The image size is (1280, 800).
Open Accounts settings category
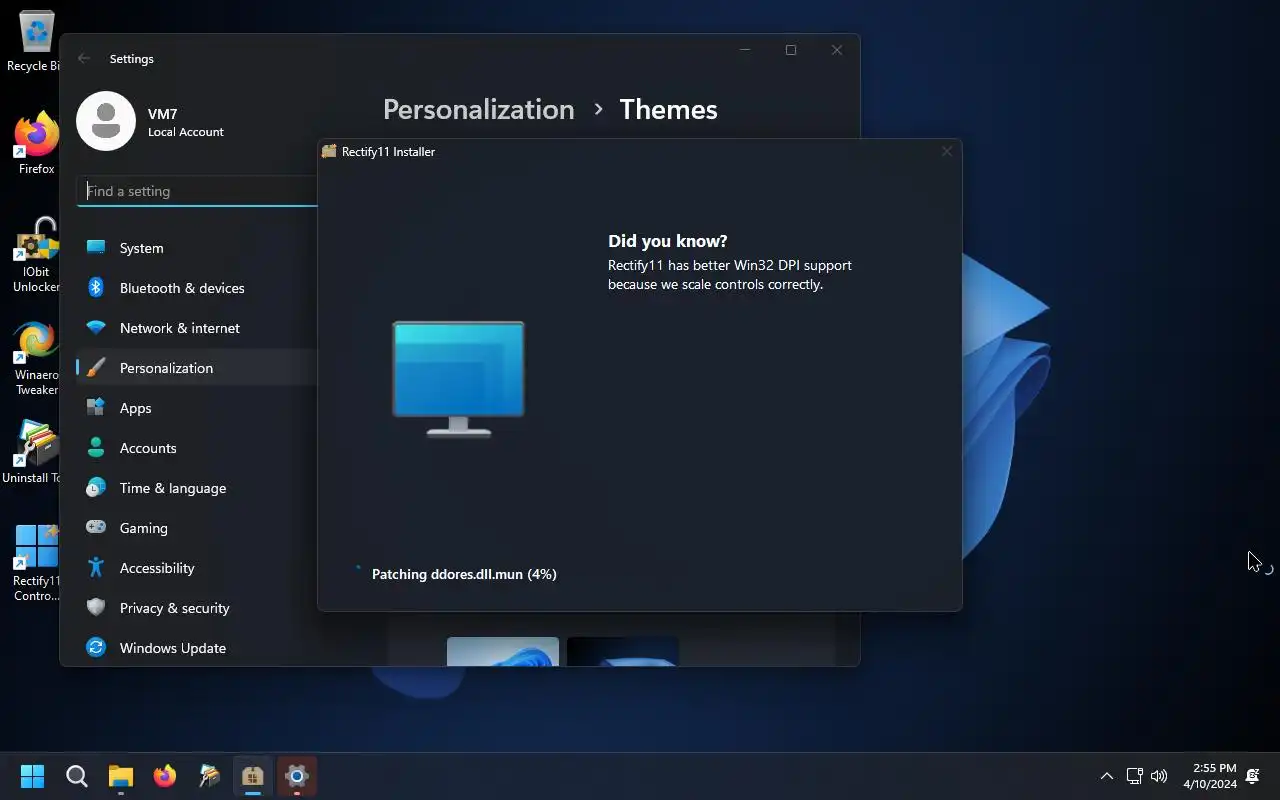coord(197,448)
